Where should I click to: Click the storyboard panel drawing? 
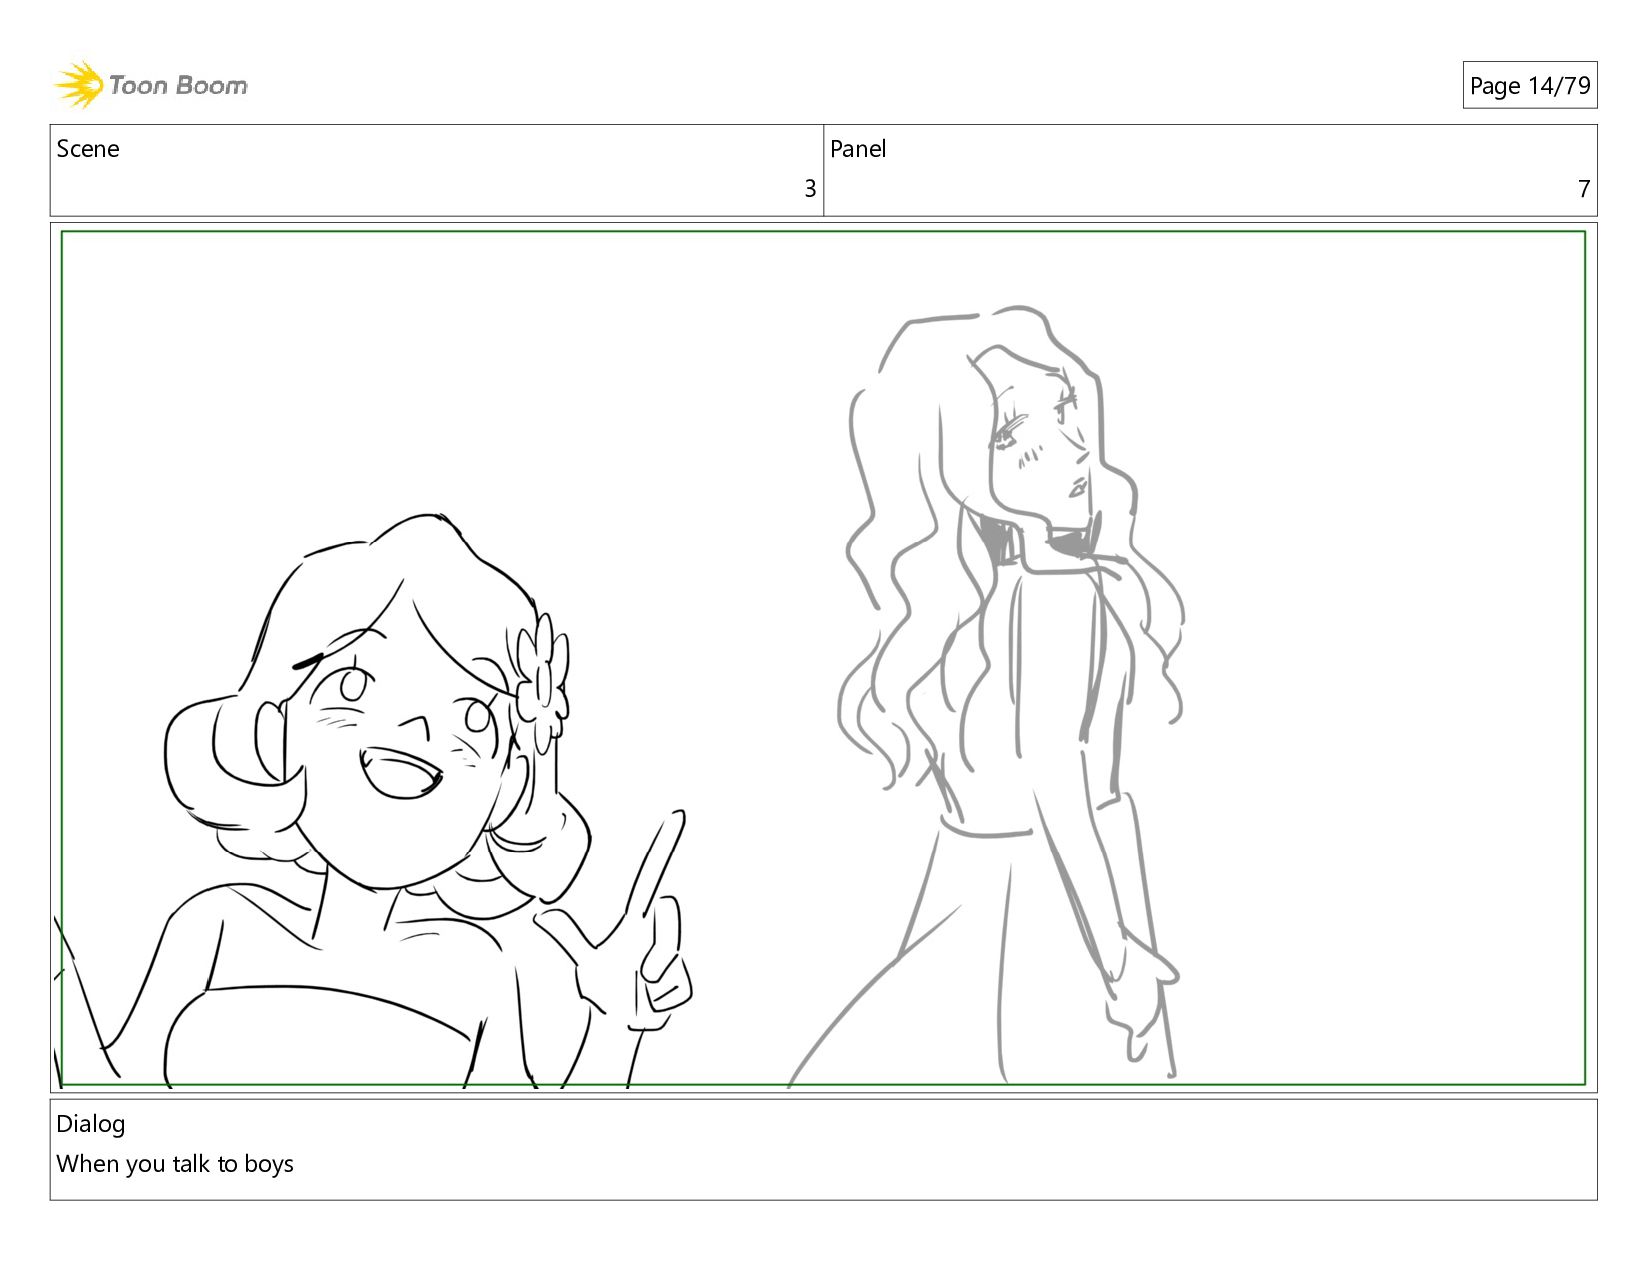pyautogui.click(x=823, y=658)
